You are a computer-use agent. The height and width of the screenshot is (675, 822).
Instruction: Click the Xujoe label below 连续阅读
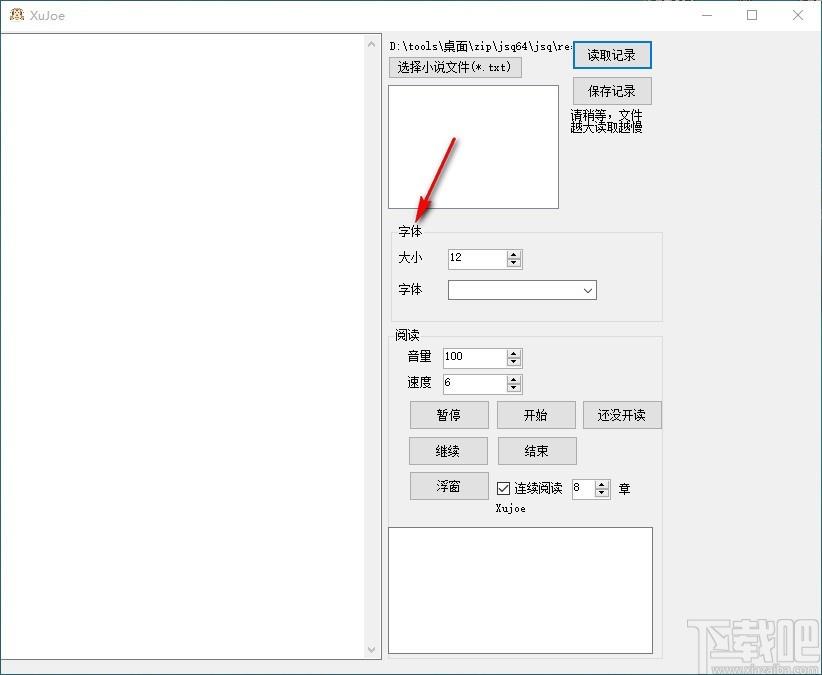point(511,508)
